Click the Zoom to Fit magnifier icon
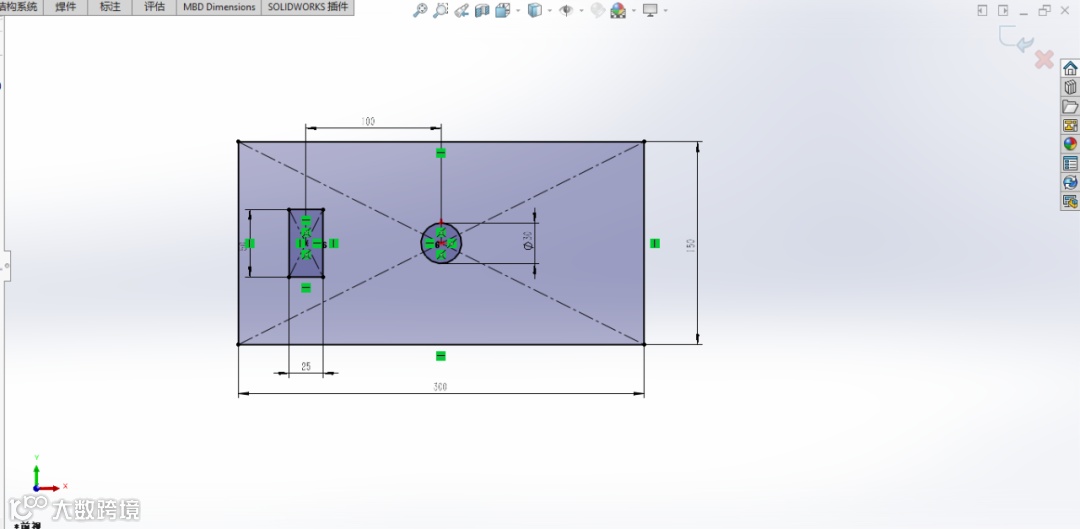The width and height of the screenshot is (1080, 529). click(x=419, y=10)
